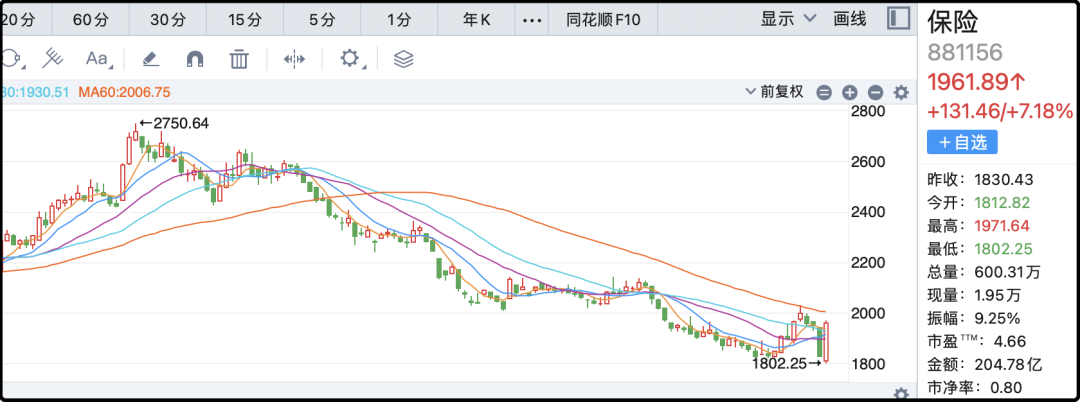This screenshot has width=1080, height=402.
Task: Zoom out with the single-minus circle
Action: (875, 92)
